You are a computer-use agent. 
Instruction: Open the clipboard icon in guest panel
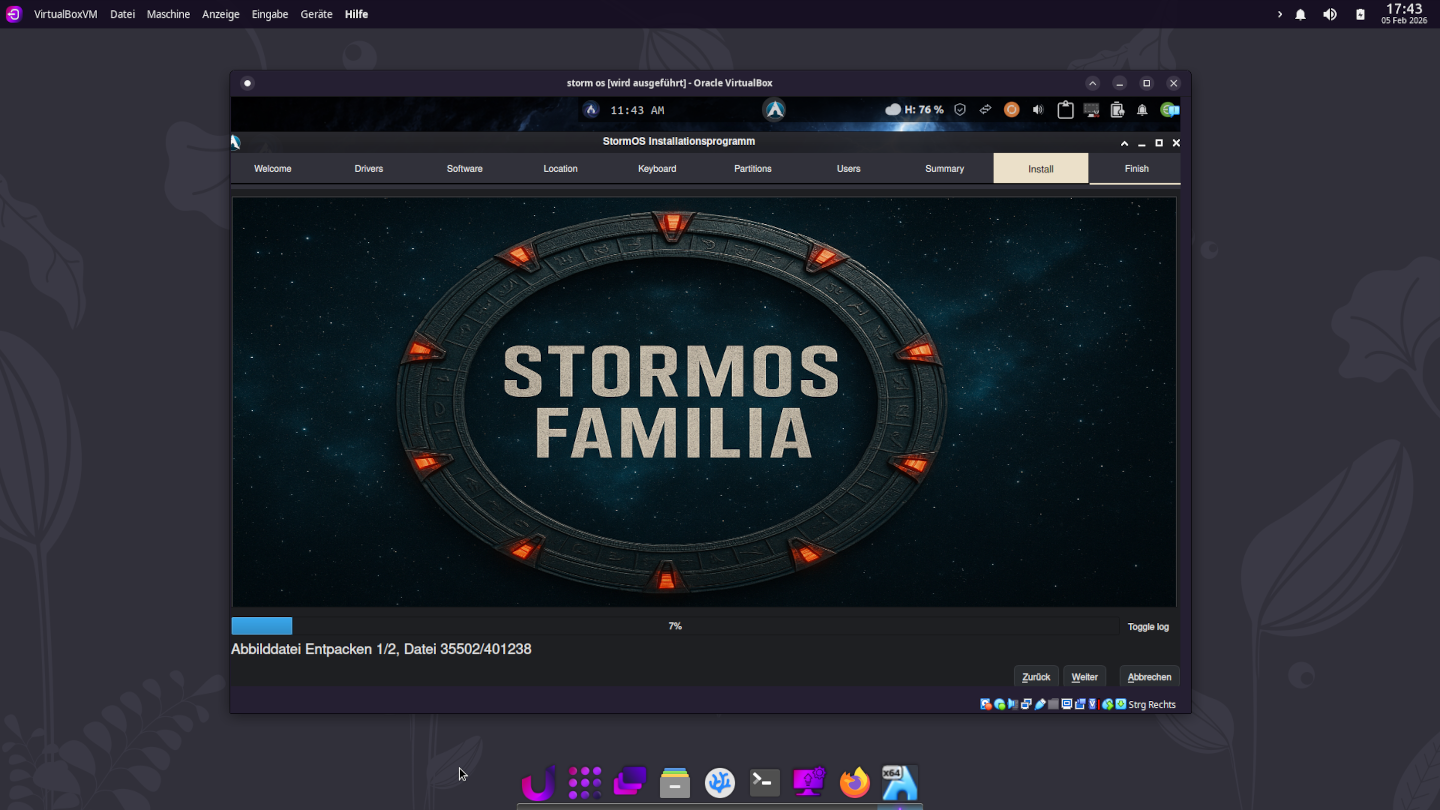click(1065, 110)
